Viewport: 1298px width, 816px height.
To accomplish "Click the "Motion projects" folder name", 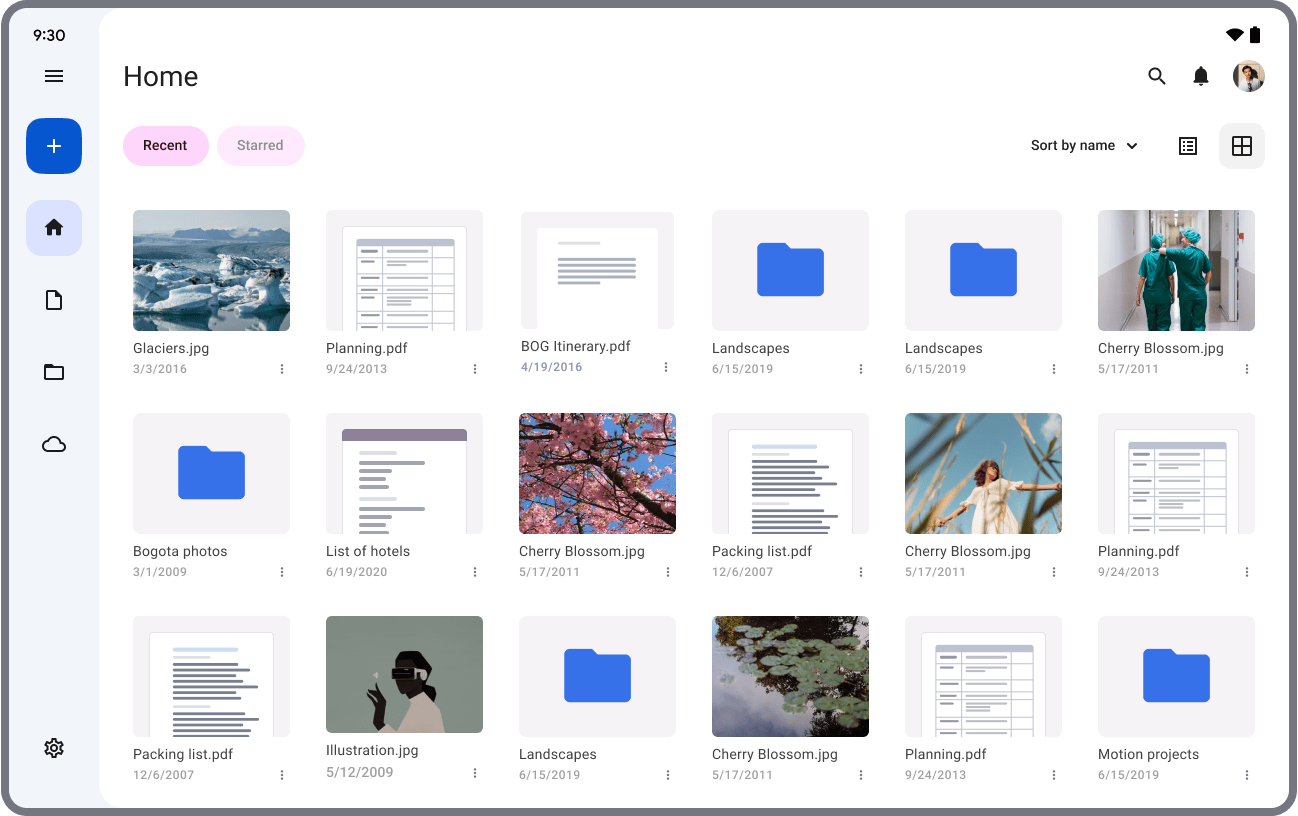I will 1149,755.
